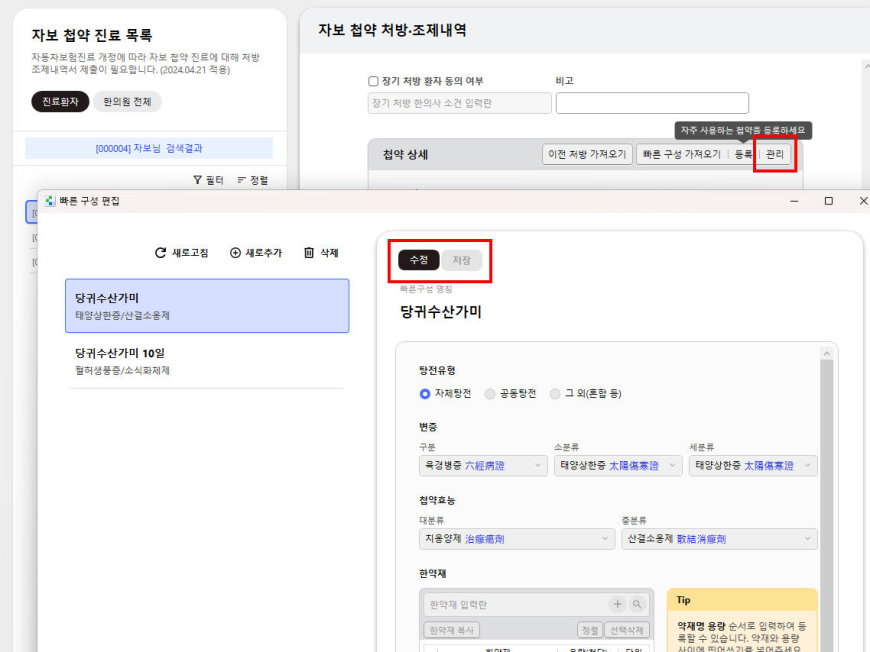
Task: Maximize the 빠른 구성 편집 window
Action: [828, 201]
